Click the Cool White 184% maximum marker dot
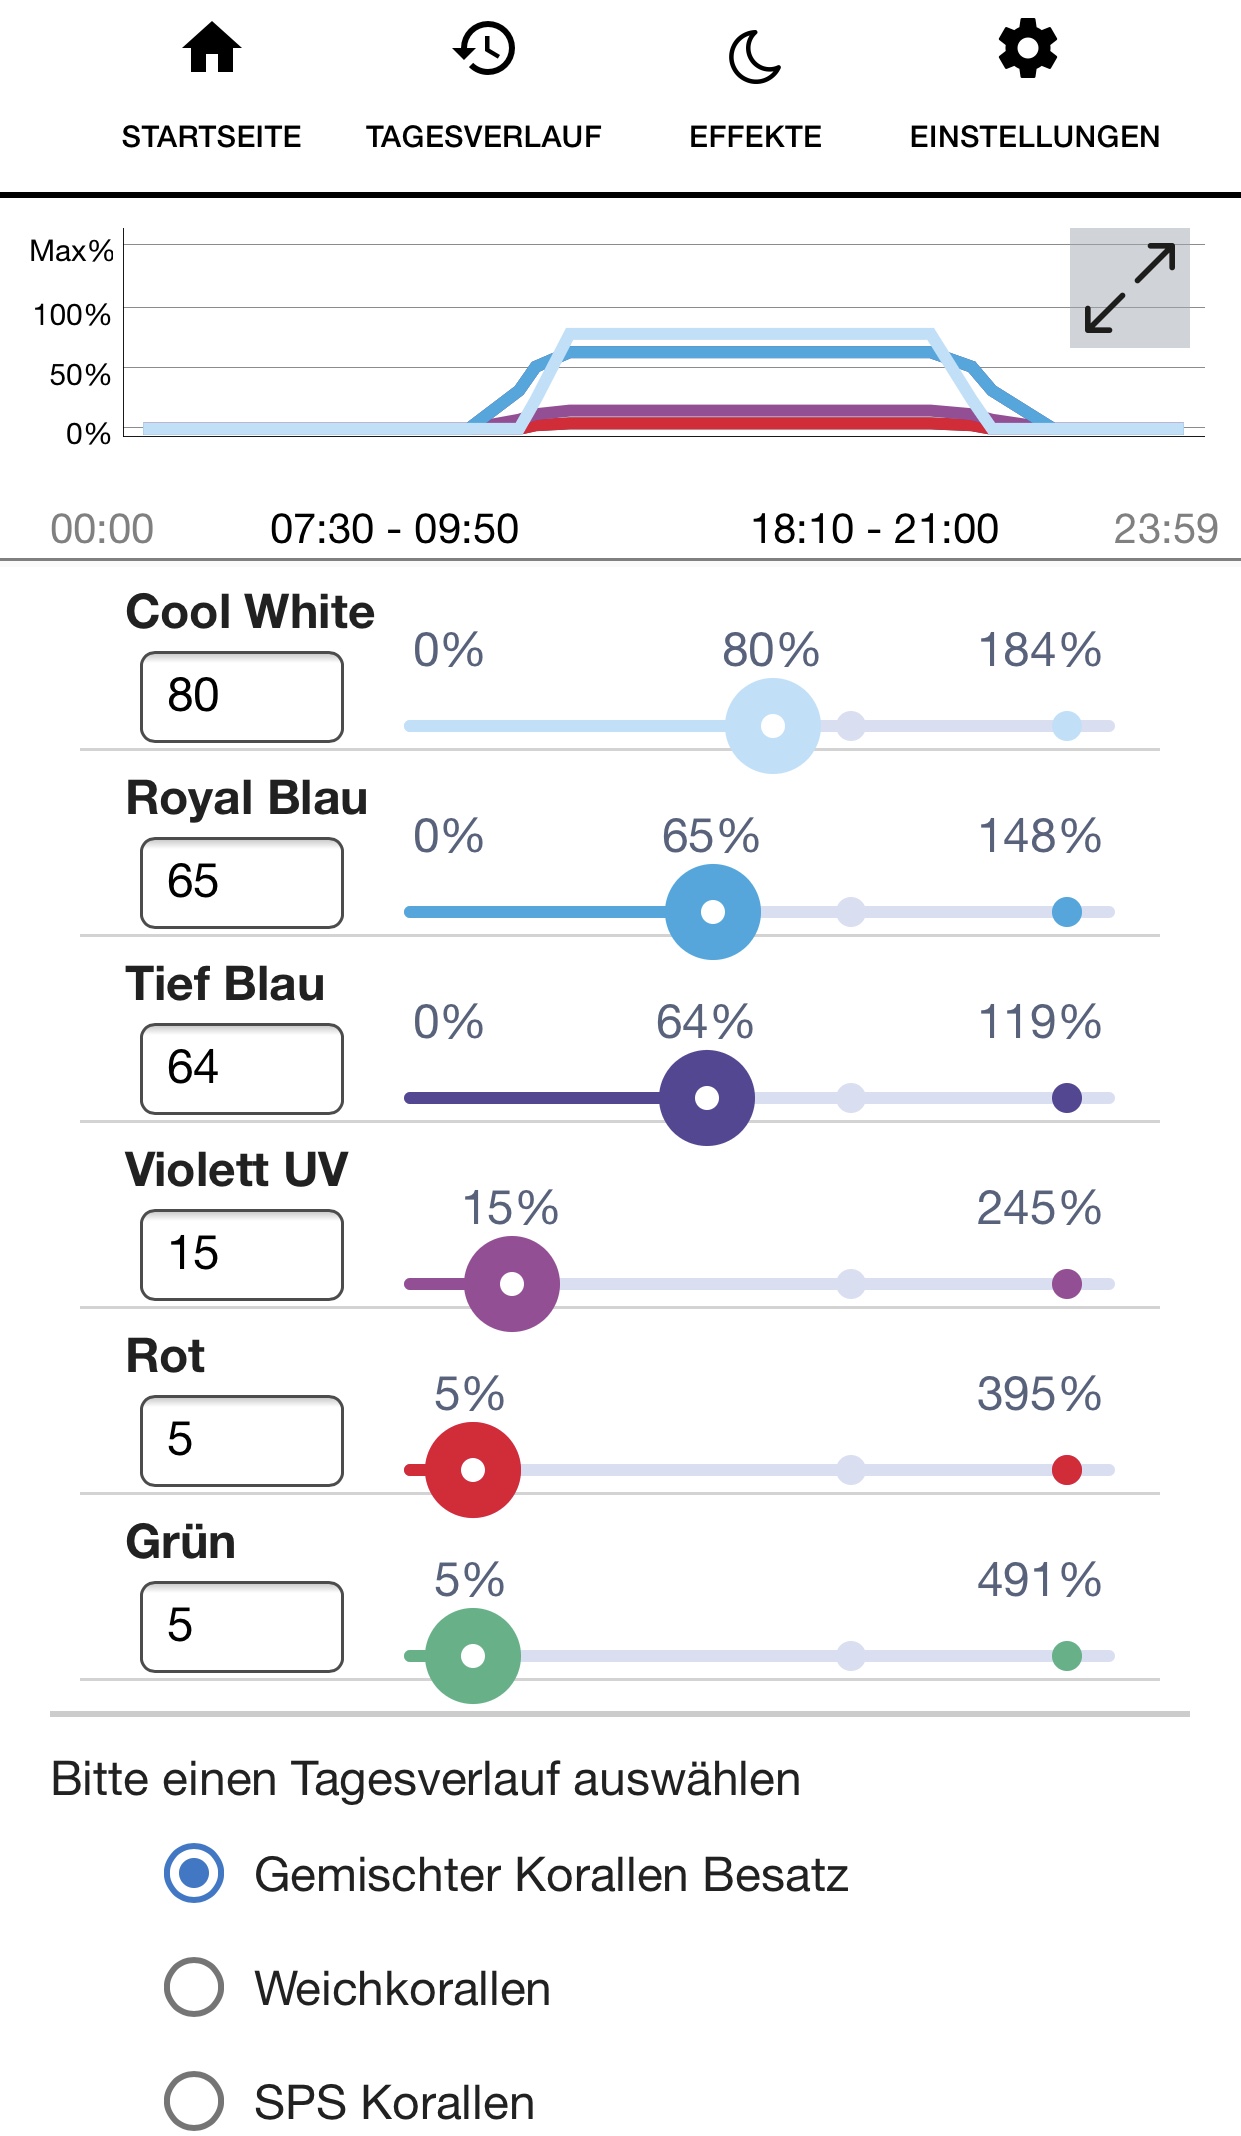The width and height of the screenshot is (1241, 2136). click(x=1067, y=726)
